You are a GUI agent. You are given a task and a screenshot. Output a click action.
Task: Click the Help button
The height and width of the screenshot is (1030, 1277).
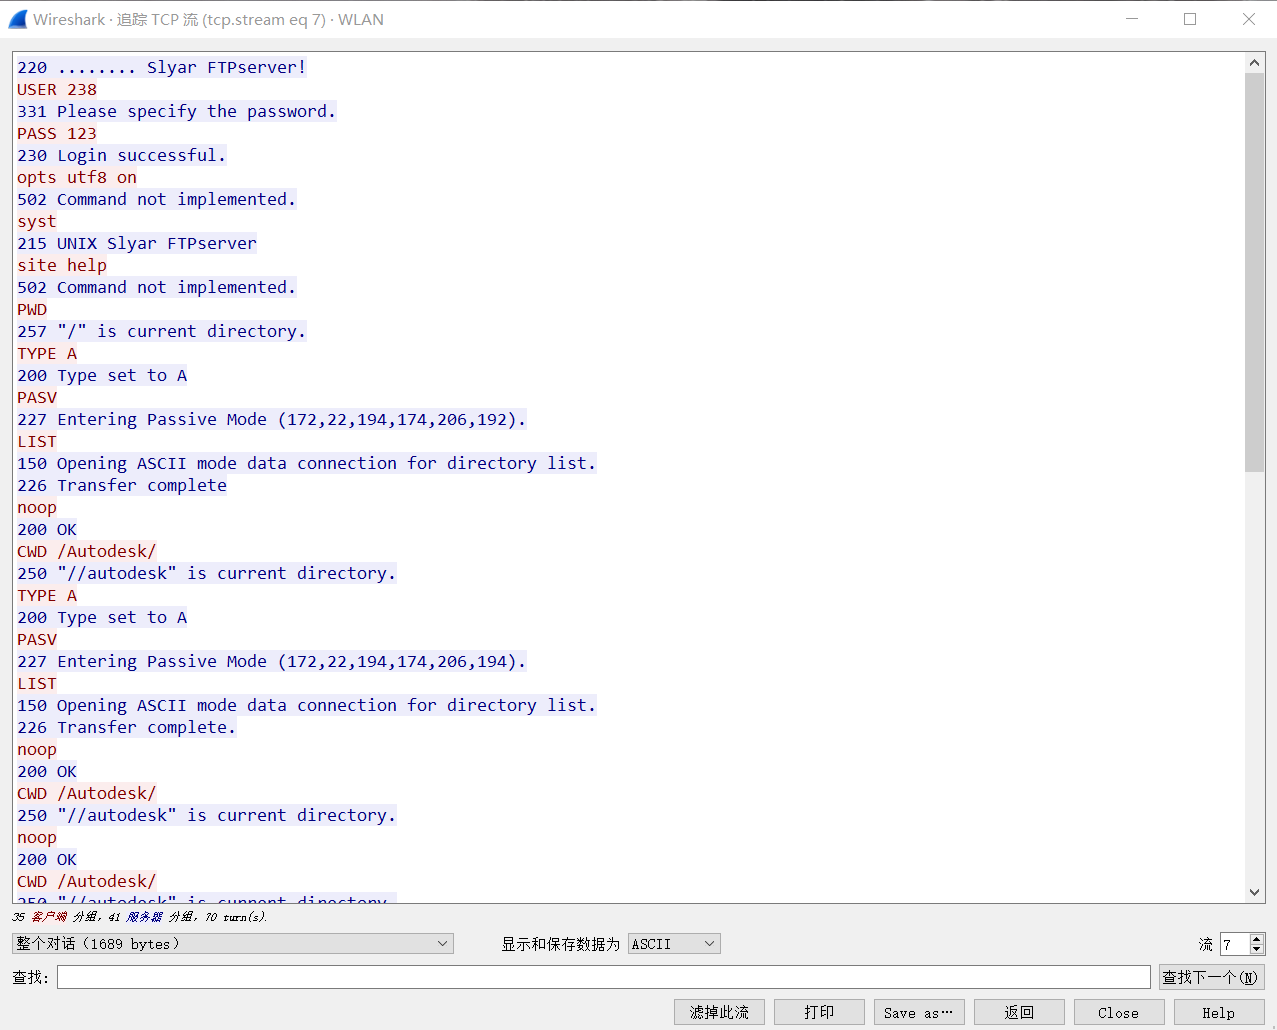pos(1219,1012)
